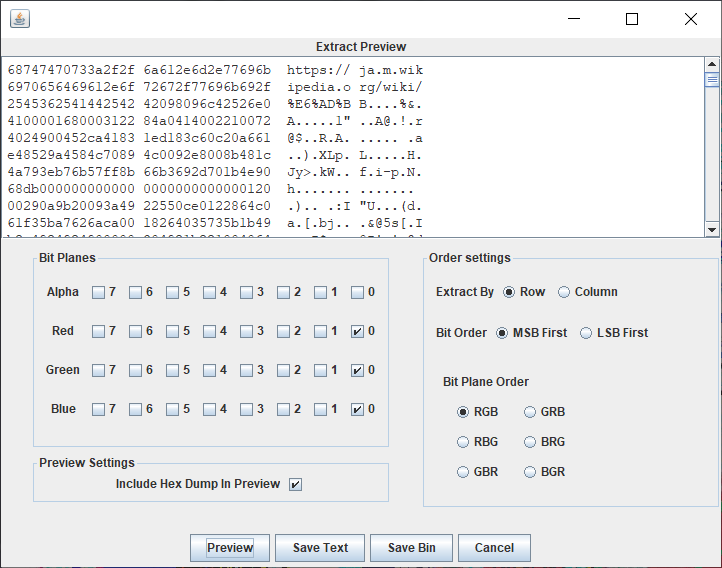The width and height of the screenshot is (722, 568).
Task: Pick GRB bit plane order
Action: tap(530, 412)
